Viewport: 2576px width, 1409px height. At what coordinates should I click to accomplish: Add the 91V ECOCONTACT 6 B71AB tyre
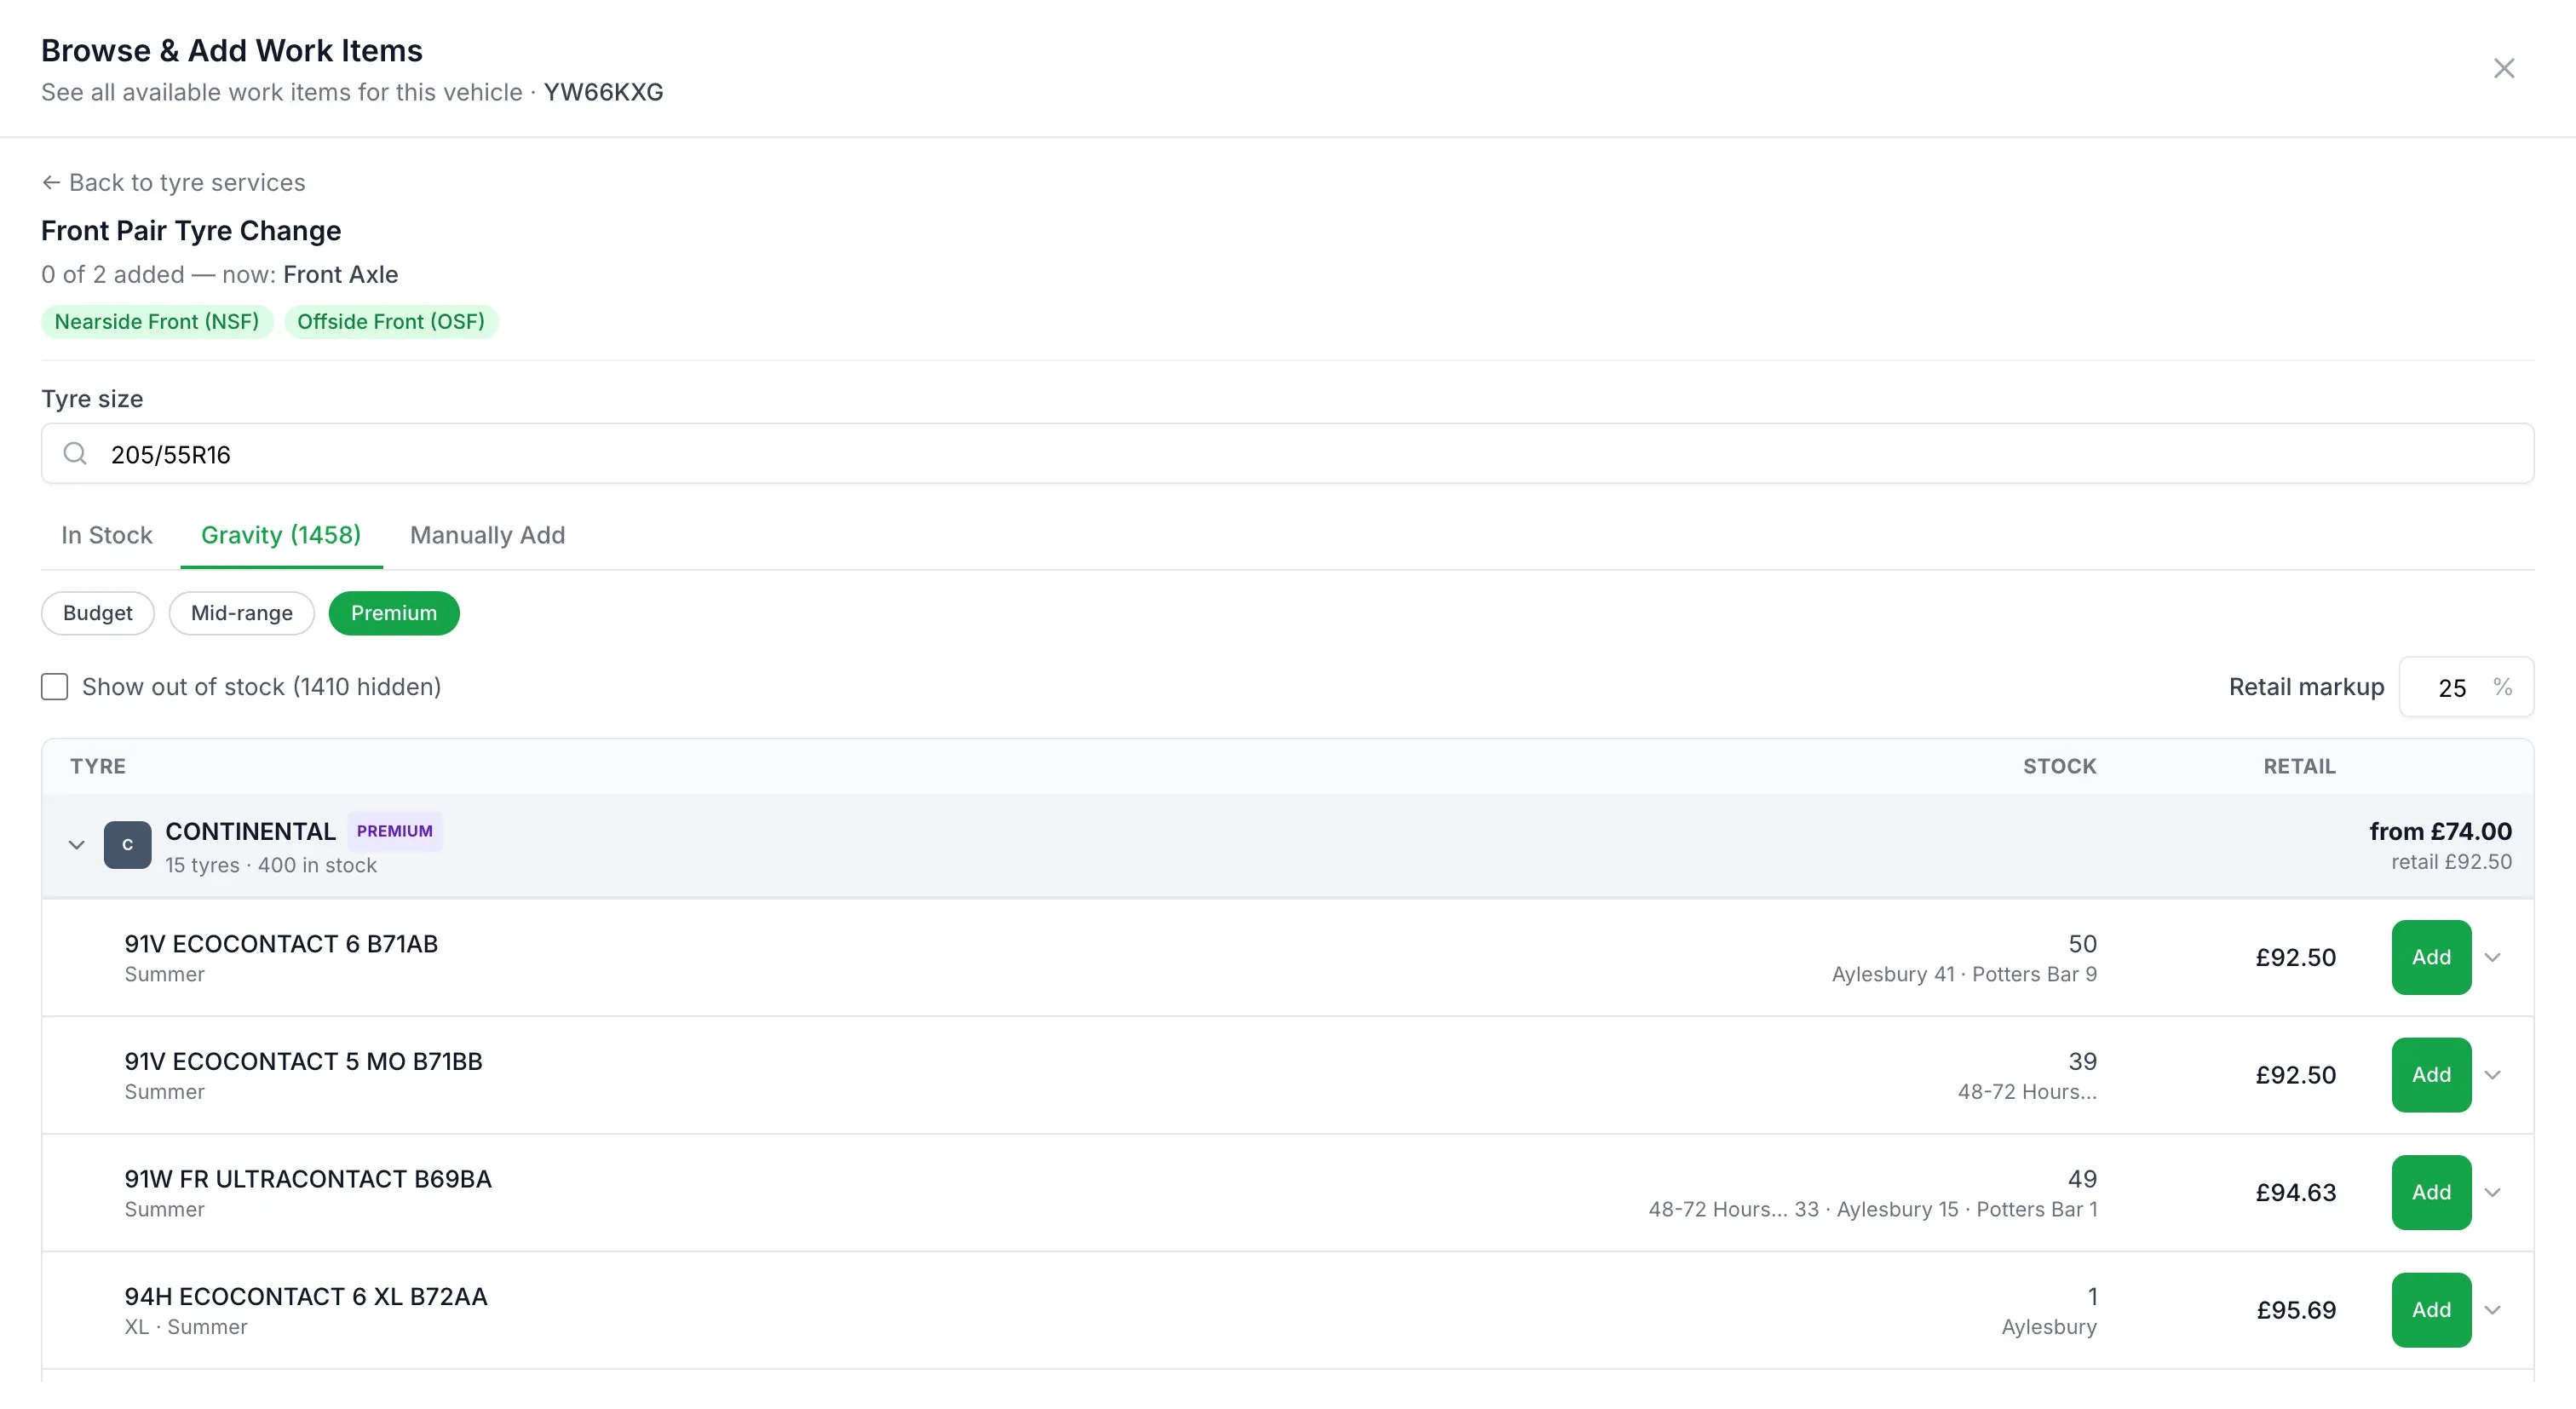pos(2431,957)
